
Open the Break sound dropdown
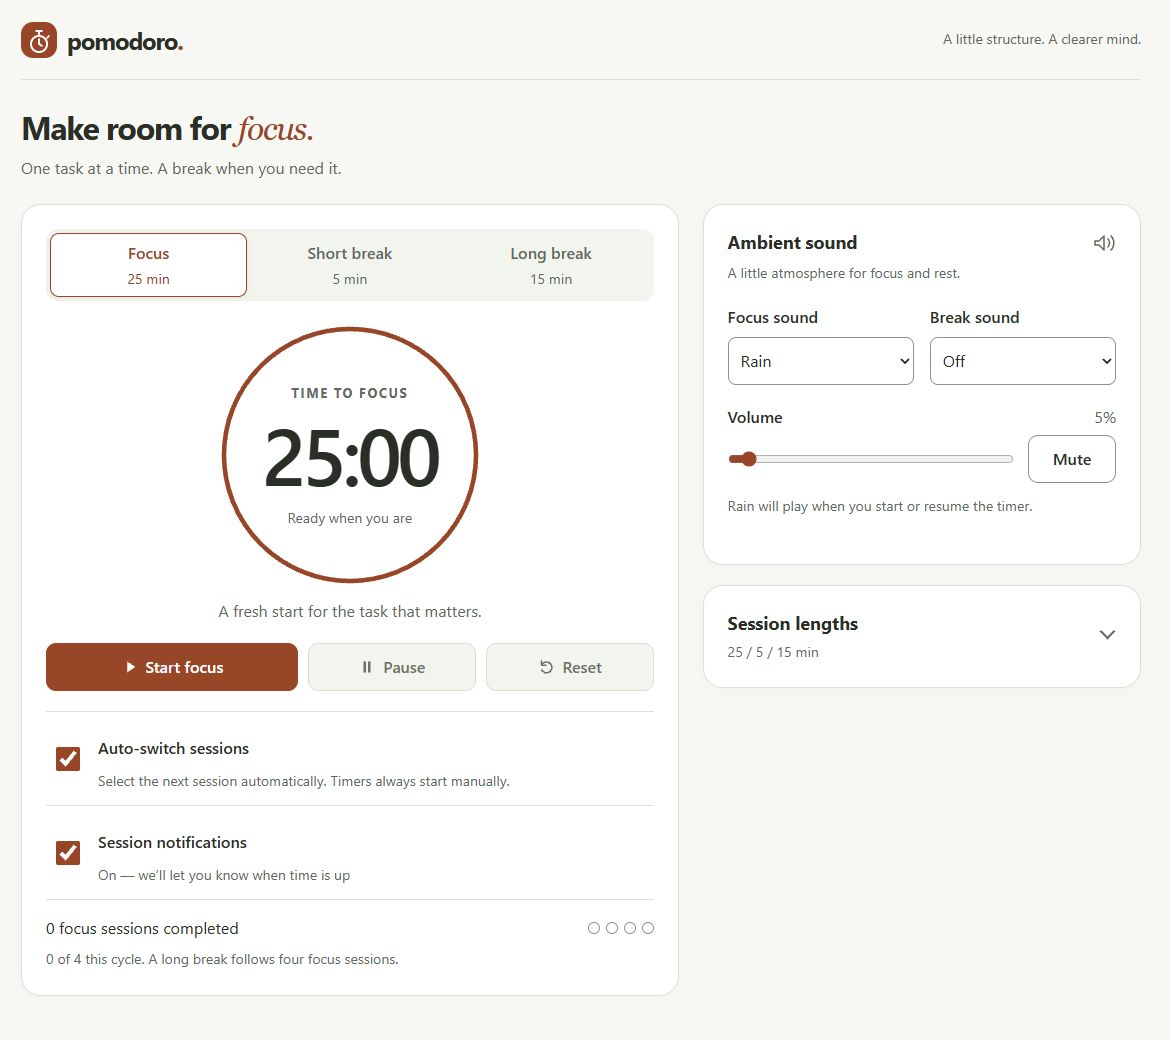click(1022, 361)
